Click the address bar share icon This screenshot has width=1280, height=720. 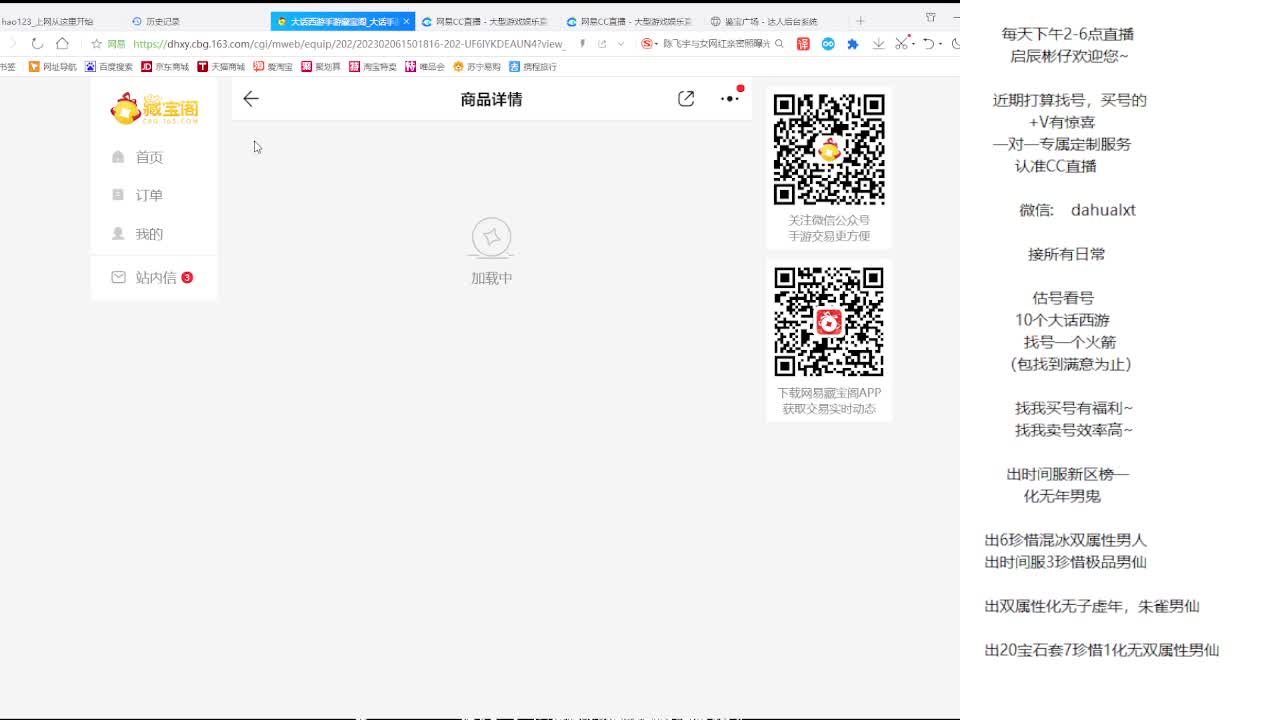602,44
